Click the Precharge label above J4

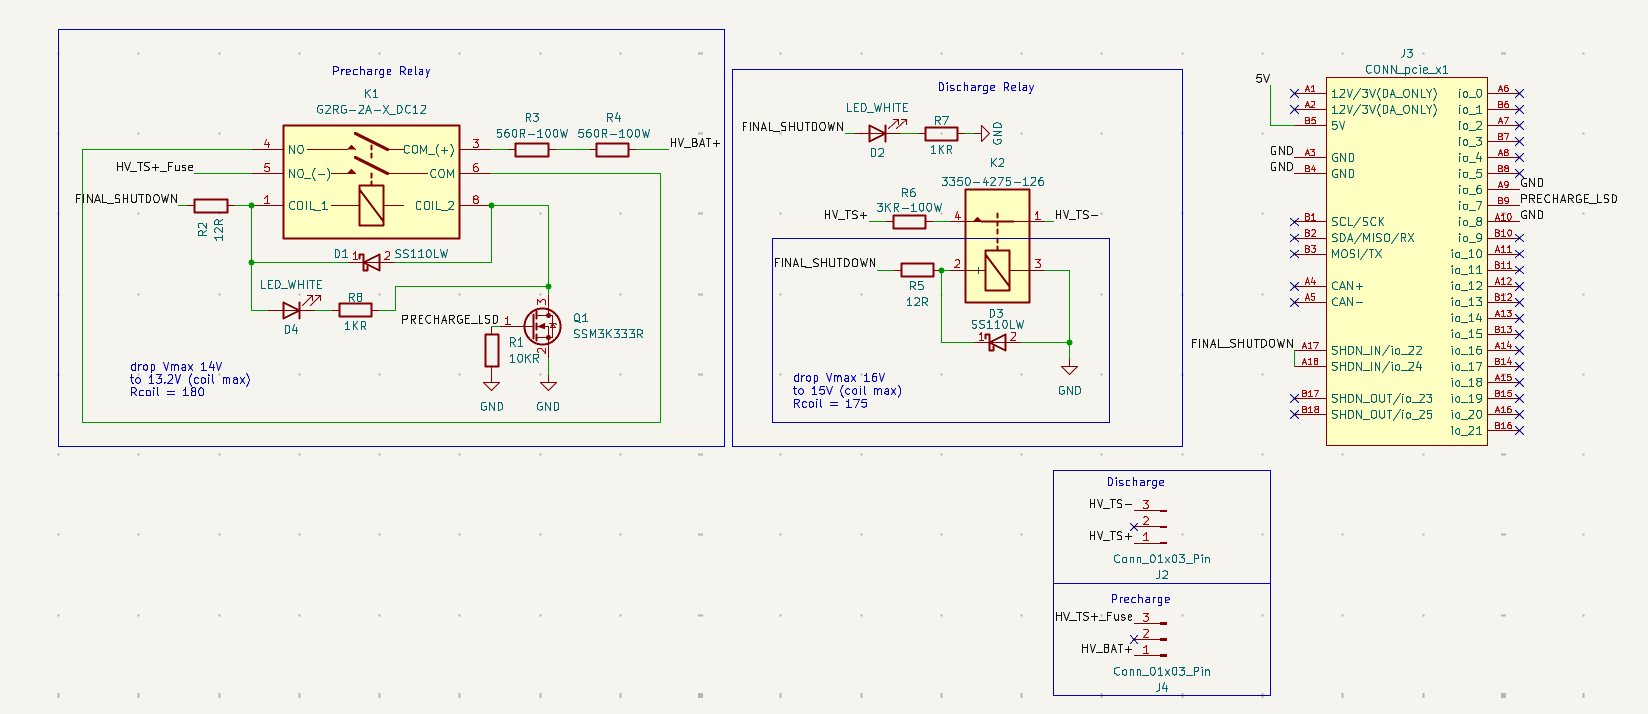(x=1140, y=599)
